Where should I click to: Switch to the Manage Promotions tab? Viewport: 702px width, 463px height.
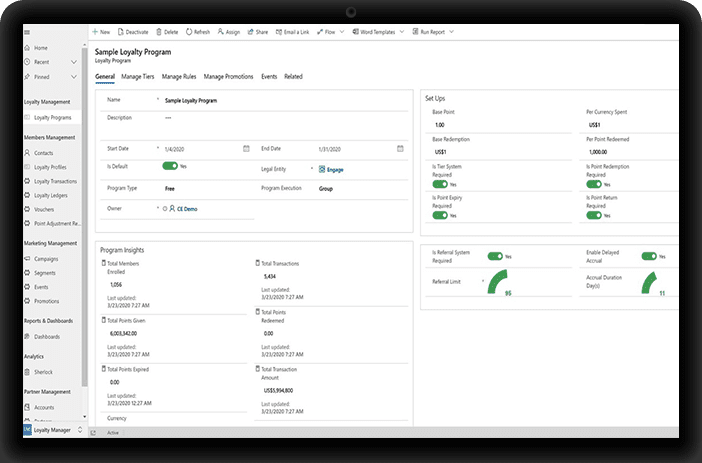click(x=228, y=76)
